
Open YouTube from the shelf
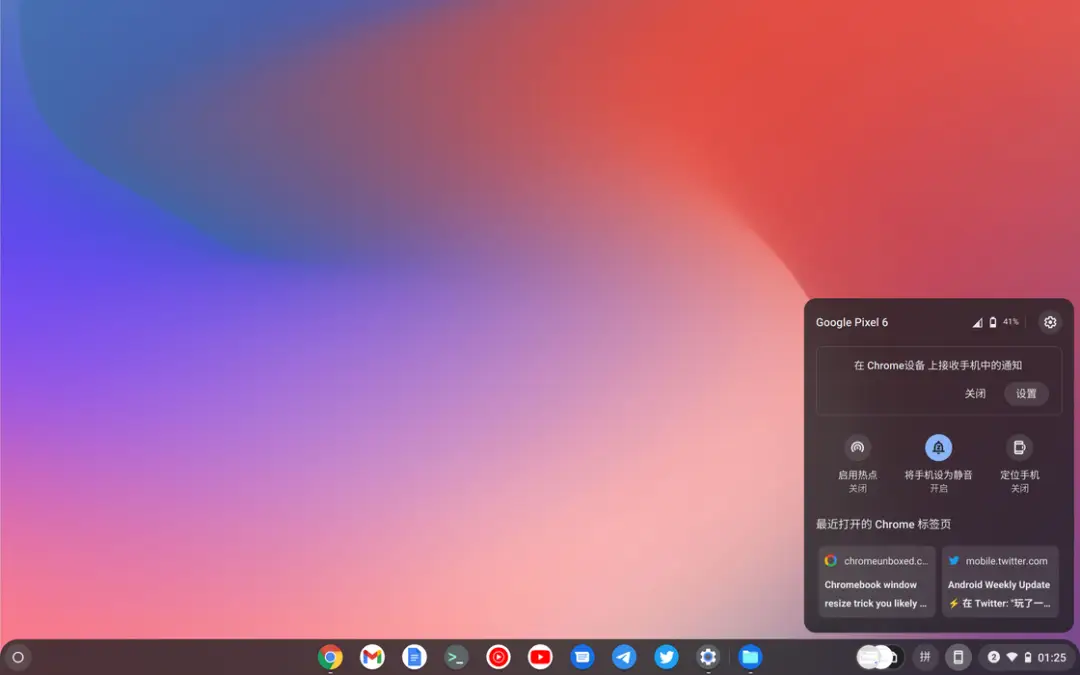[x=540, y=657]
